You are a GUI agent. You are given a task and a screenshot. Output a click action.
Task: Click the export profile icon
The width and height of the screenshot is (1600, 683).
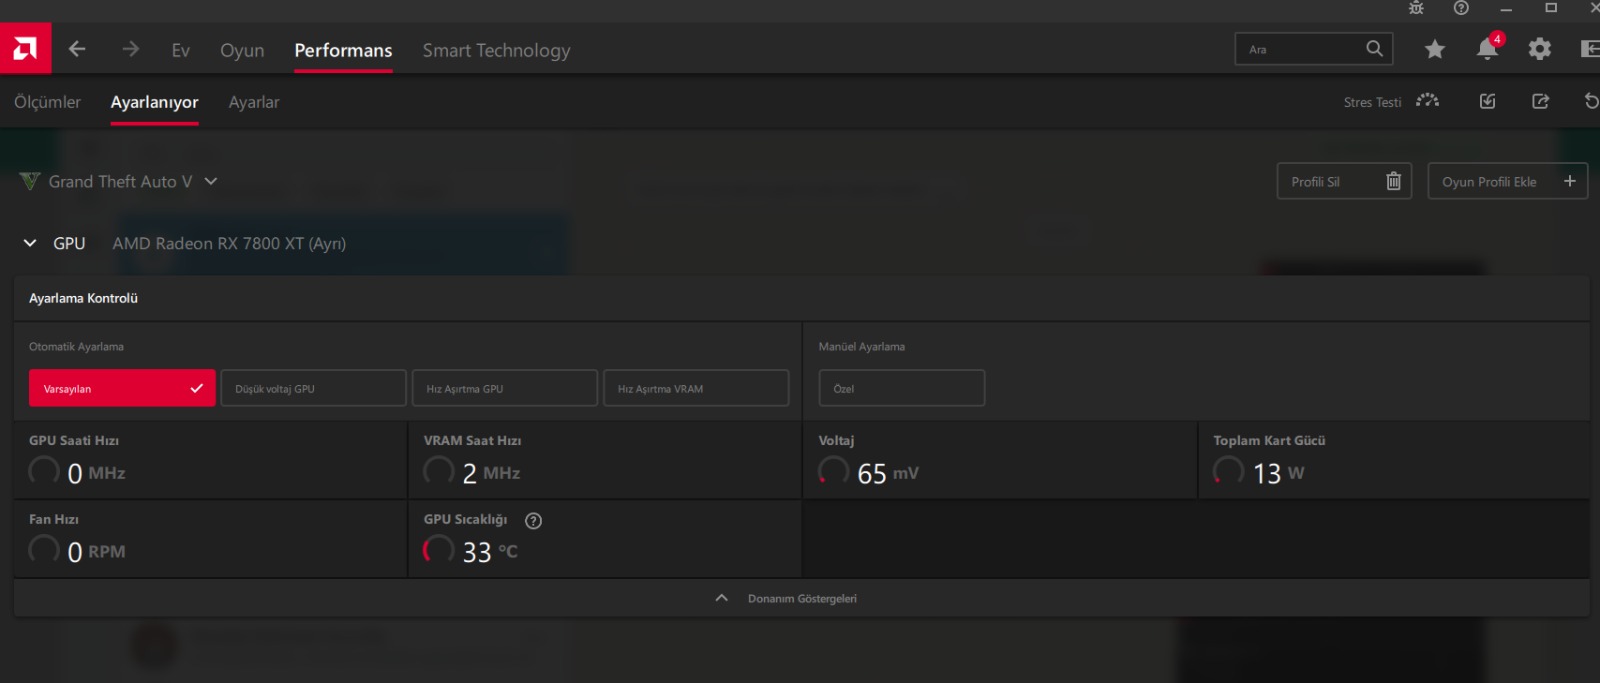(1540, 101)
